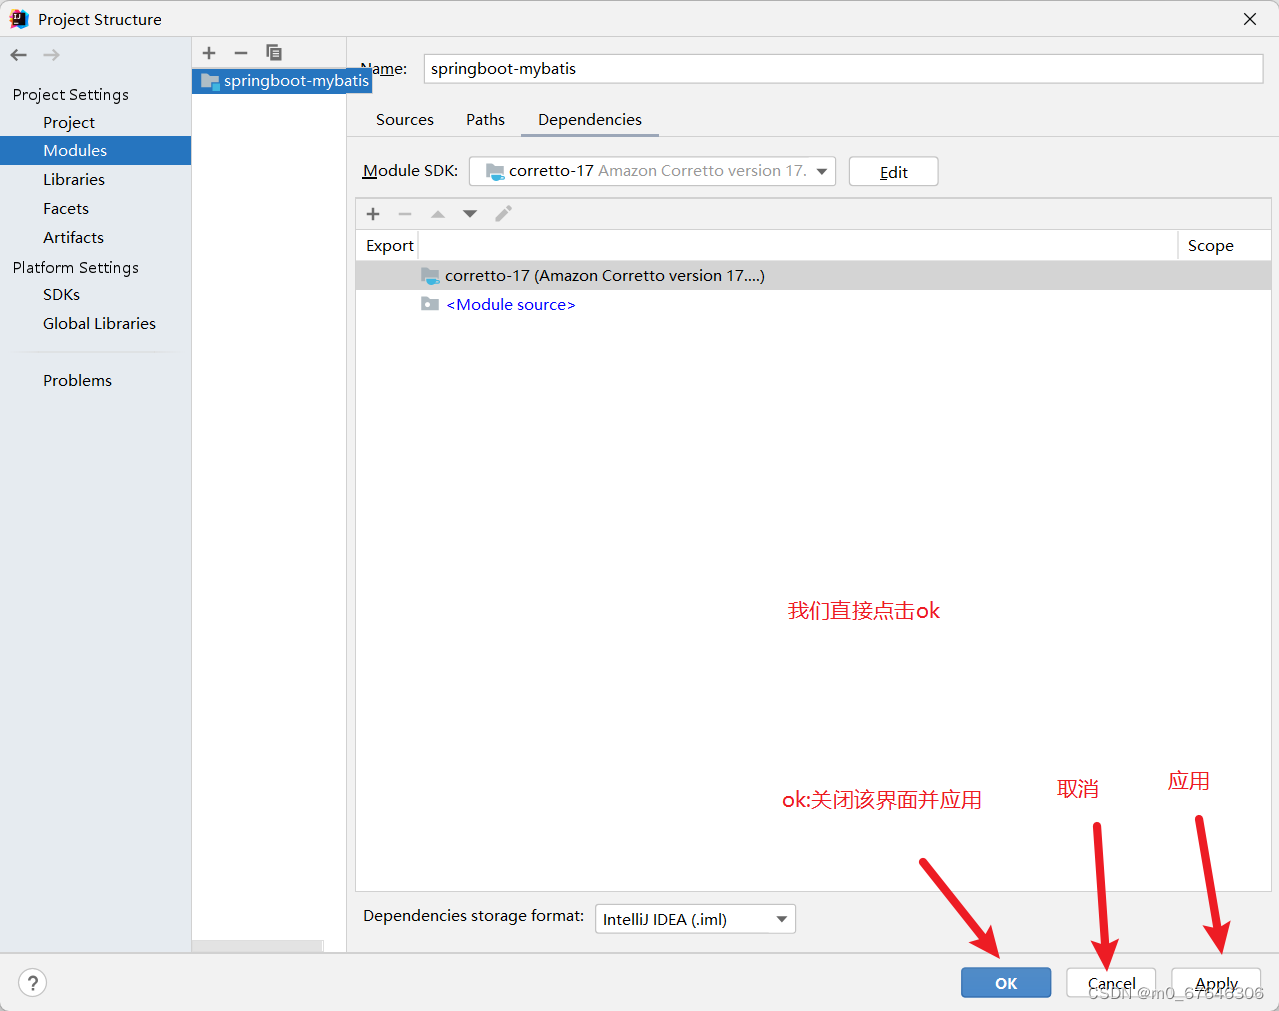Select corretto-17 dependency row
The image size is (1279, 1011).
point(813,276)
